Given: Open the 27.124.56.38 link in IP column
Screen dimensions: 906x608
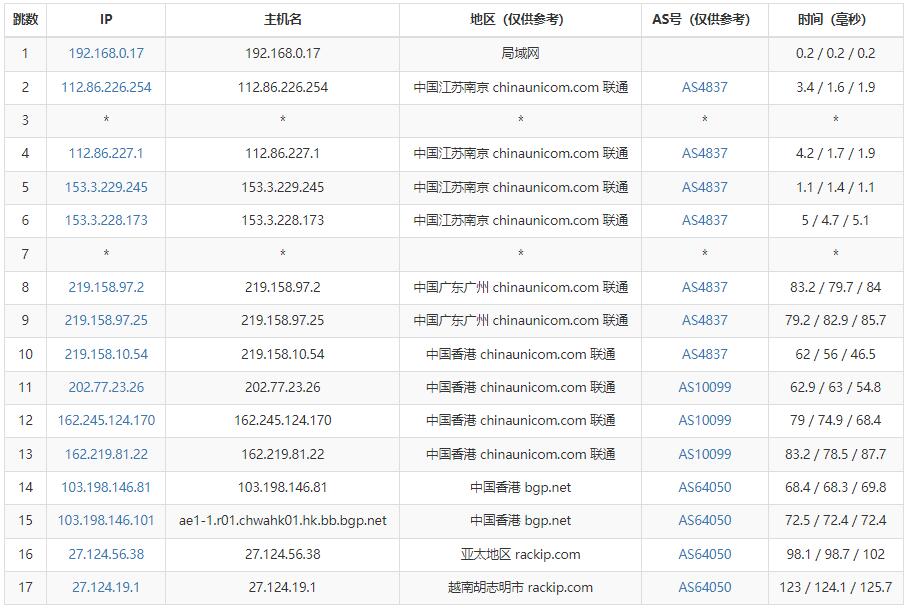Looking at the screenshot, I should [106, 554].
